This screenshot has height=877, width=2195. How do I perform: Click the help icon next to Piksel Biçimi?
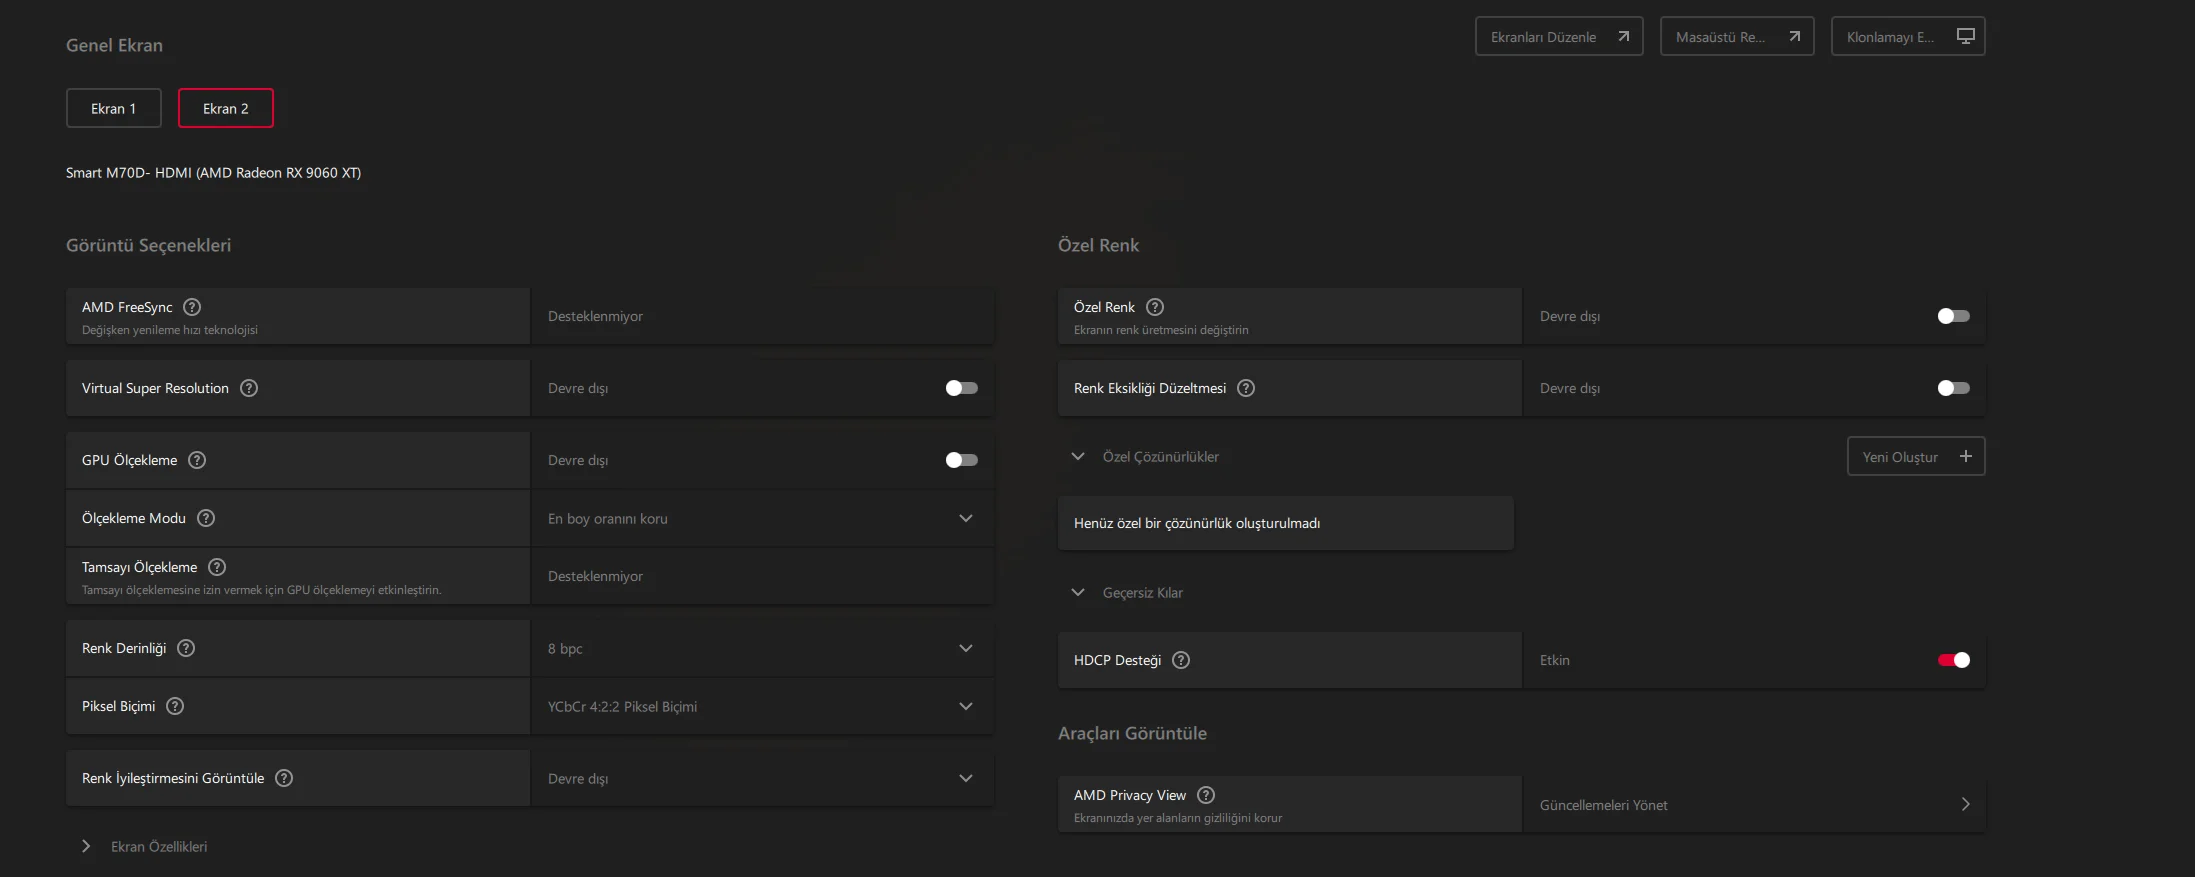click(175, 706)
